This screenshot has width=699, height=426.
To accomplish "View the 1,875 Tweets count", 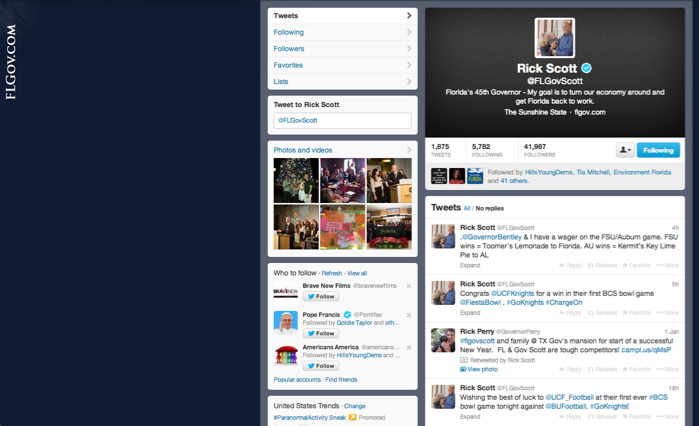I will pyautogui.click(x=441, y=150).
